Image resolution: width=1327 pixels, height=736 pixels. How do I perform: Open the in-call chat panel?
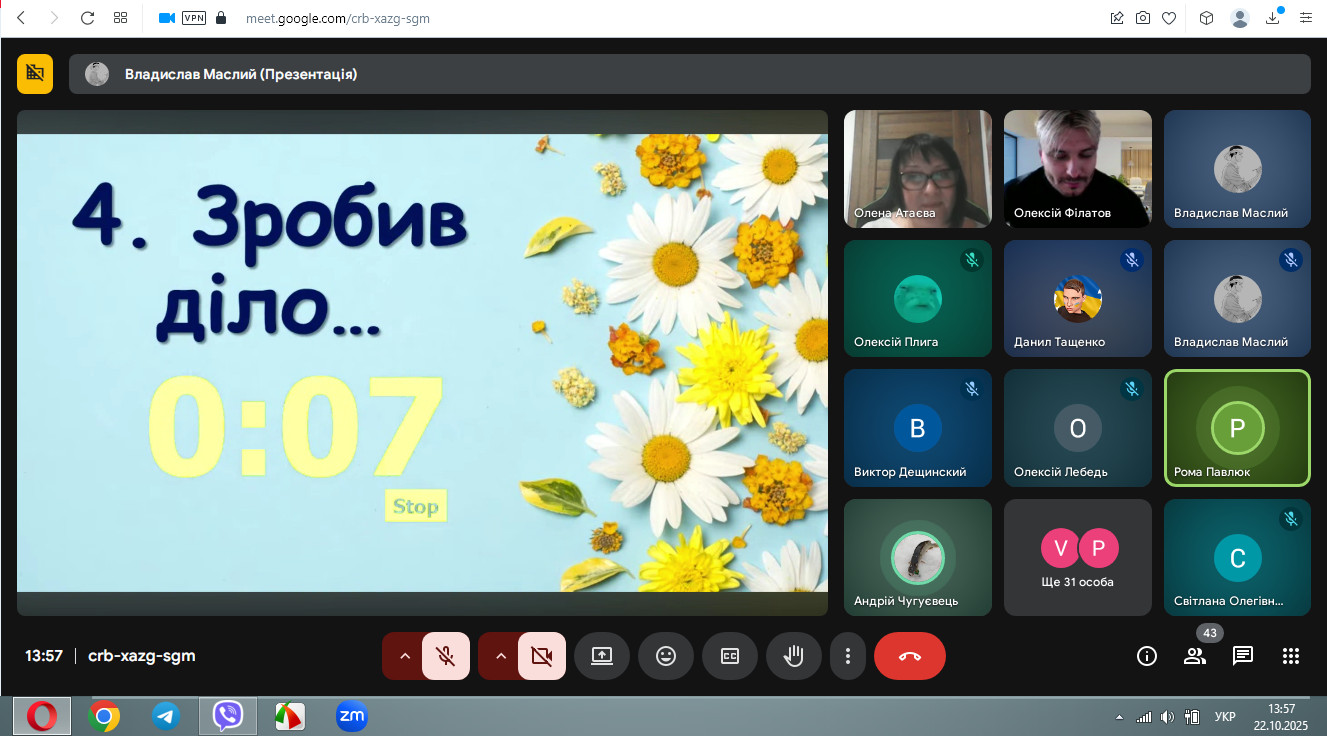(x=1243, y=656)
